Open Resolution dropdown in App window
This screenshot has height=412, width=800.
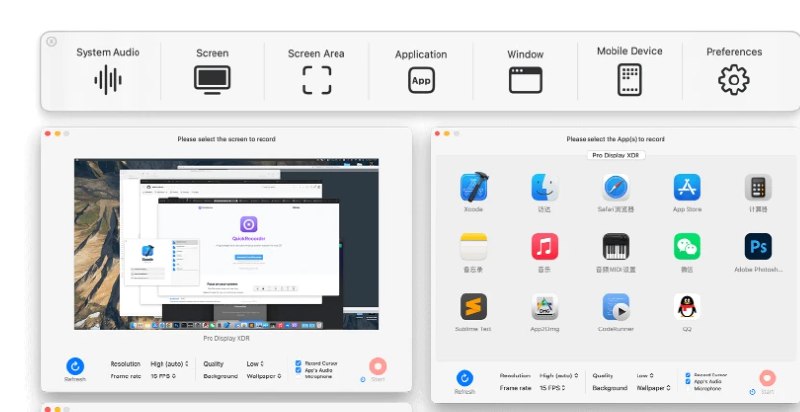click(559, 376)
